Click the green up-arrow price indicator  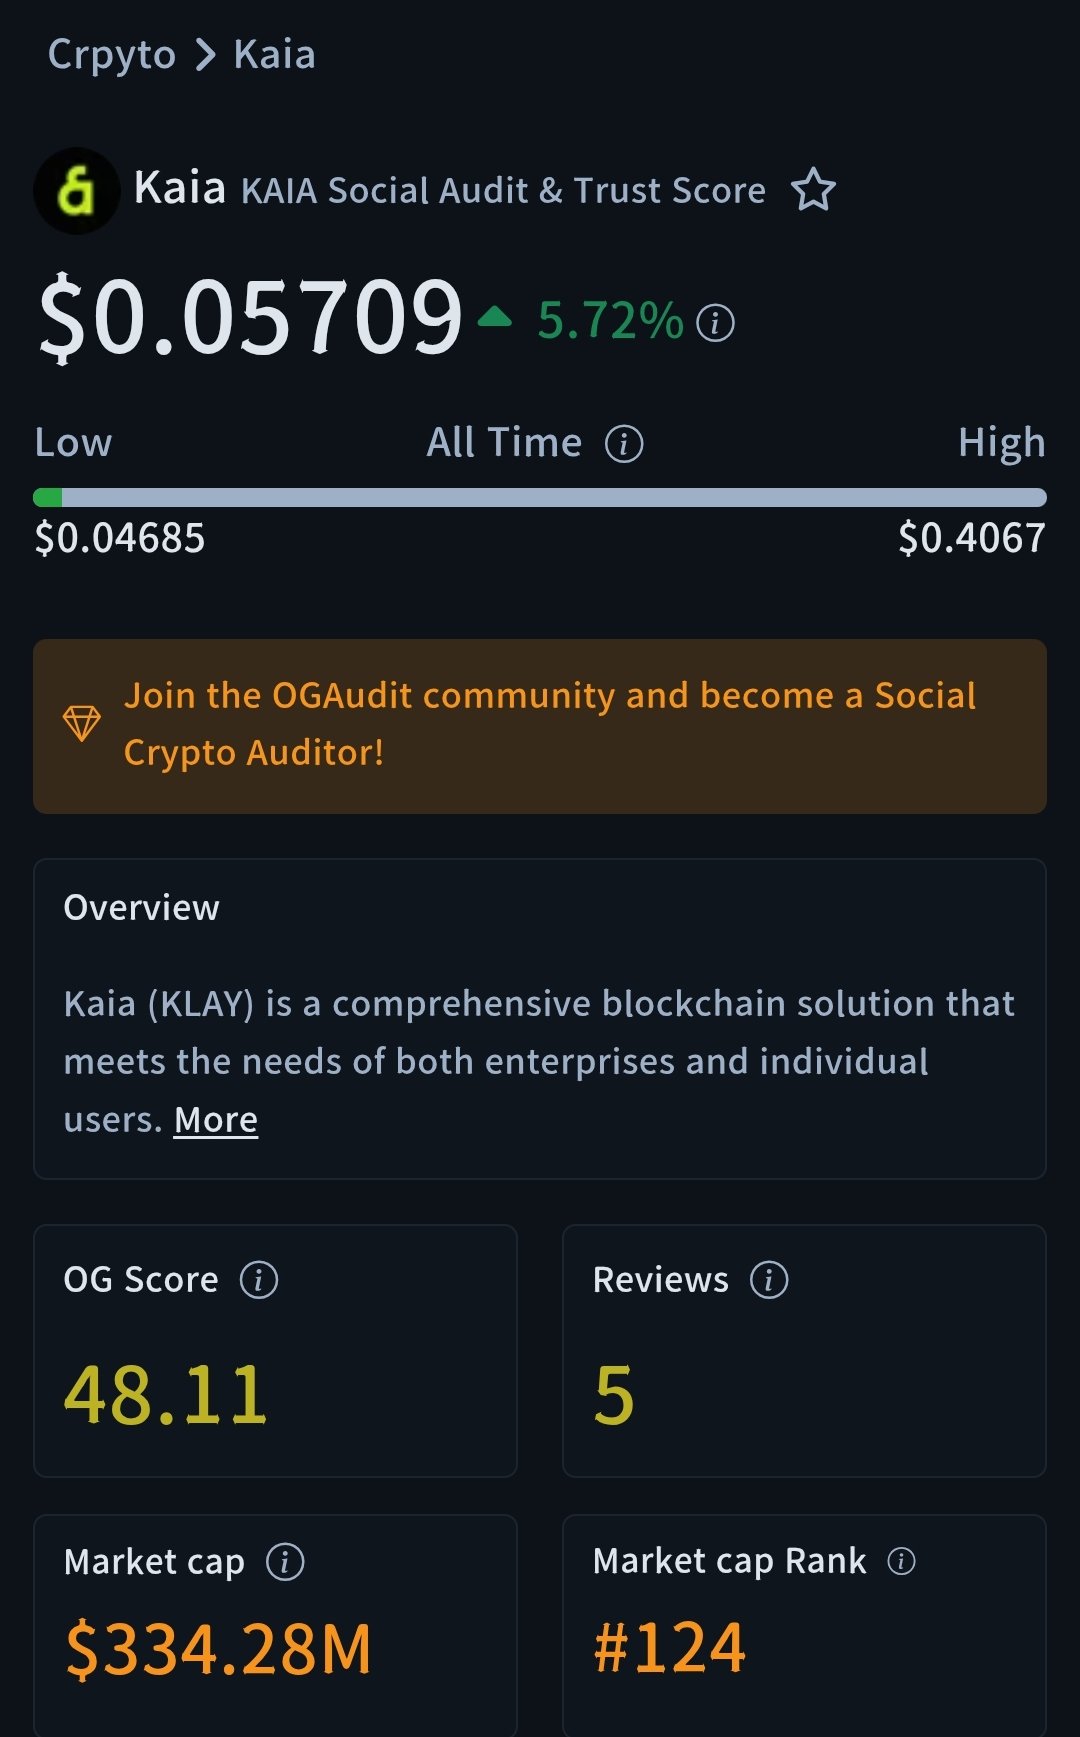494,318
